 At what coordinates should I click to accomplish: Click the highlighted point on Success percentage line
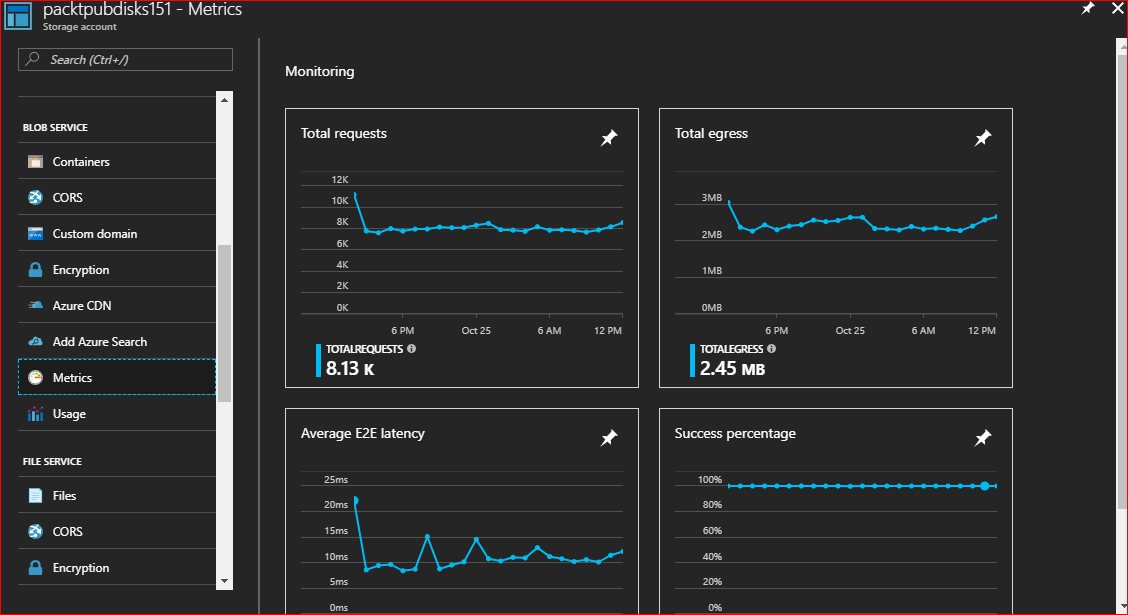click(985, 486)
